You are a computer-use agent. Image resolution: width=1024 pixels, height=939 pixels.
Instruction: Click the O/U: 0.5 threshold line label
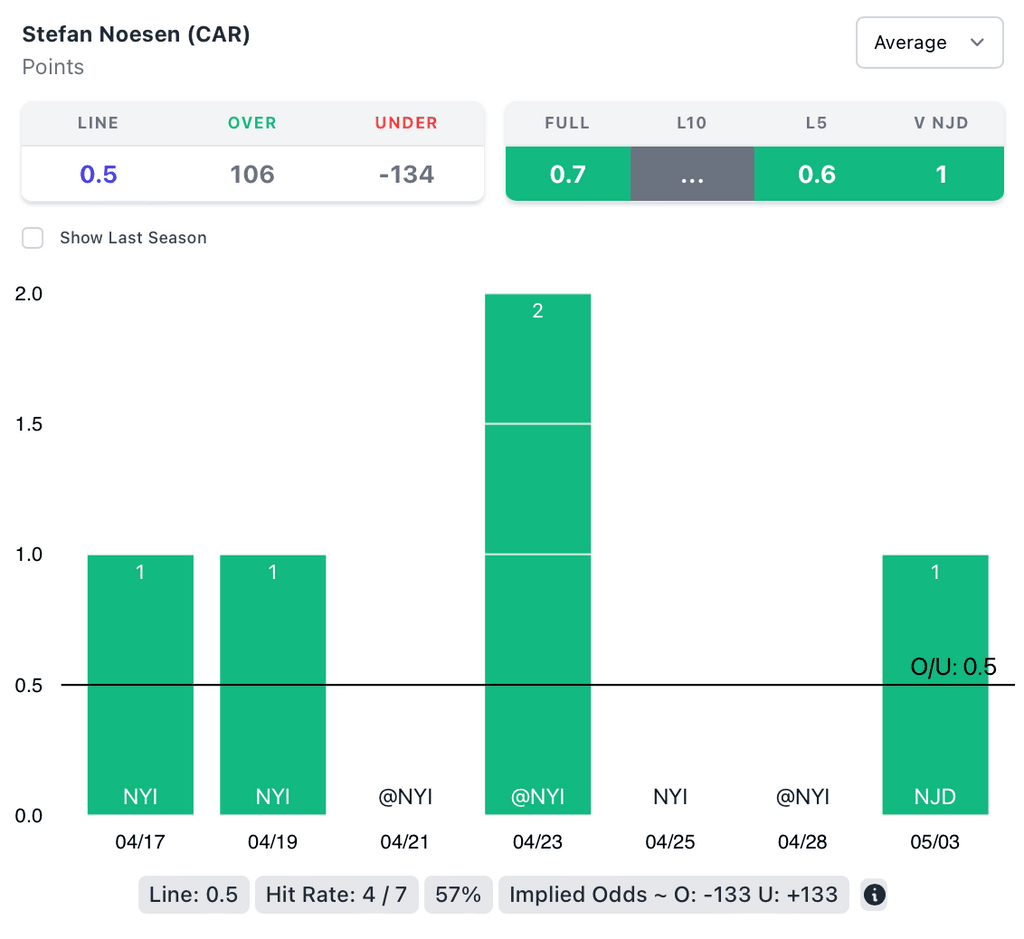(953, 667)
